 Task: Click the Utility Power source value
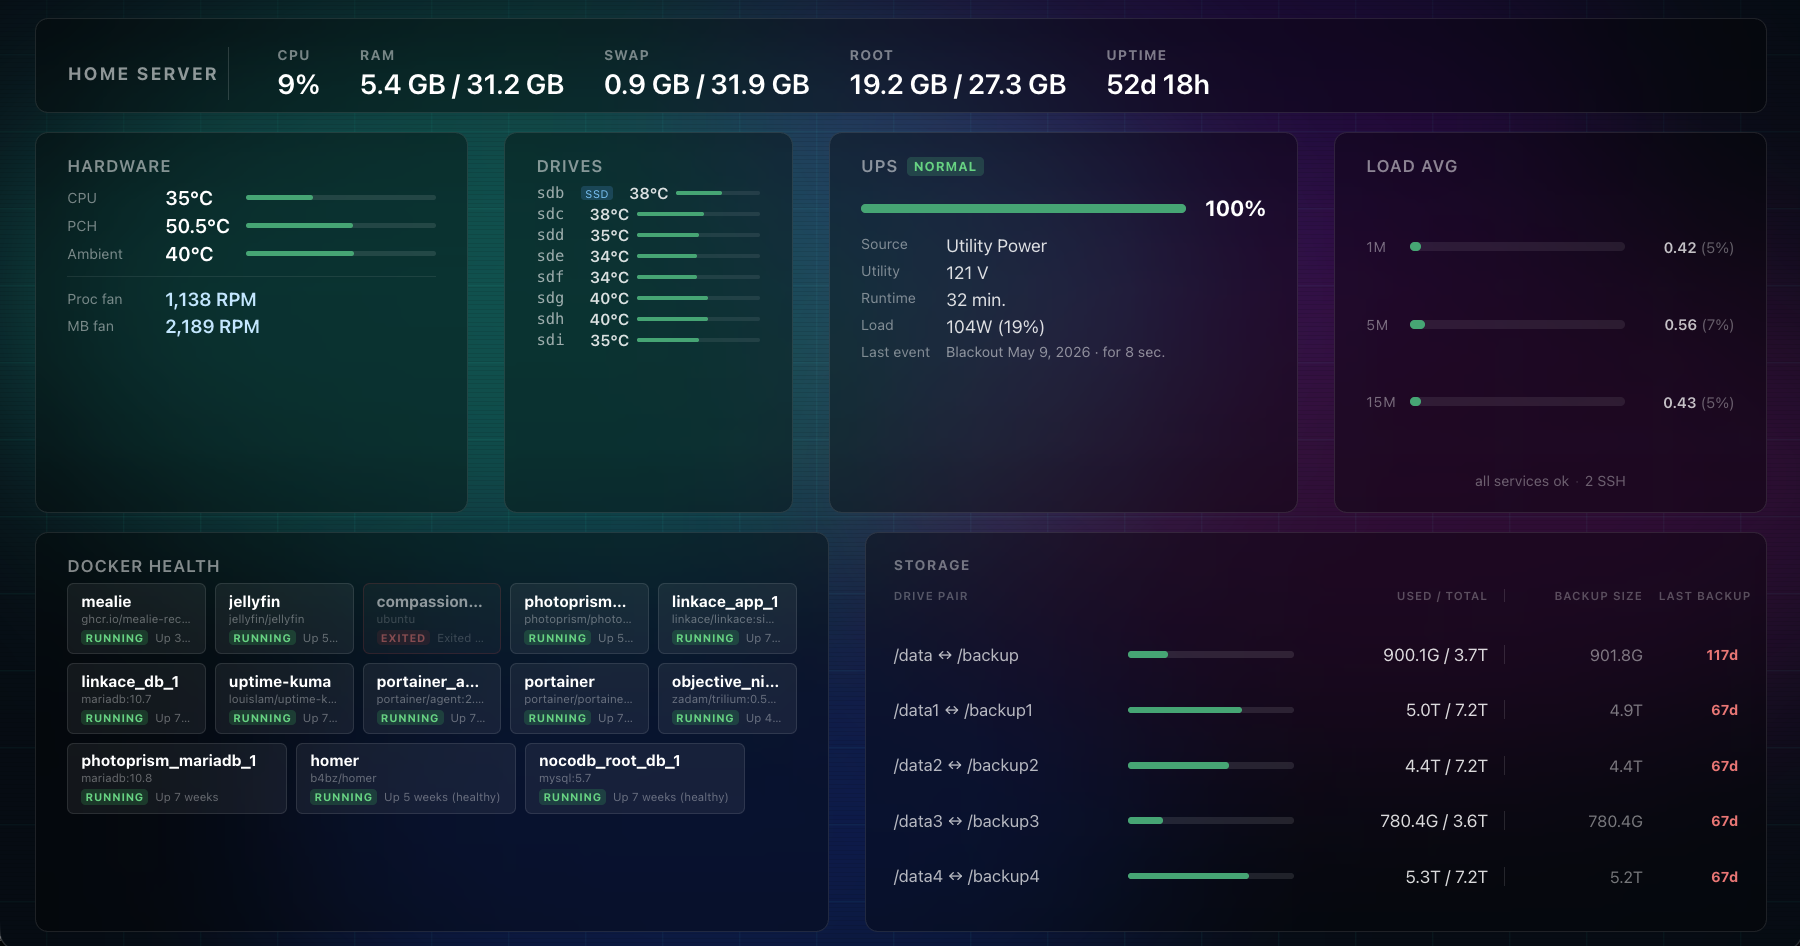click(x=996, y=246)
